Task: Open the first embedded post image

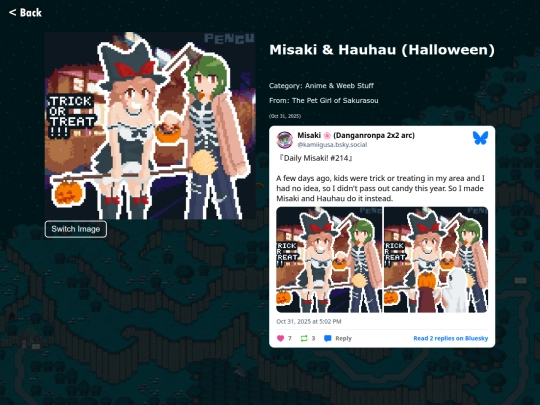Action: pos(329,260)
